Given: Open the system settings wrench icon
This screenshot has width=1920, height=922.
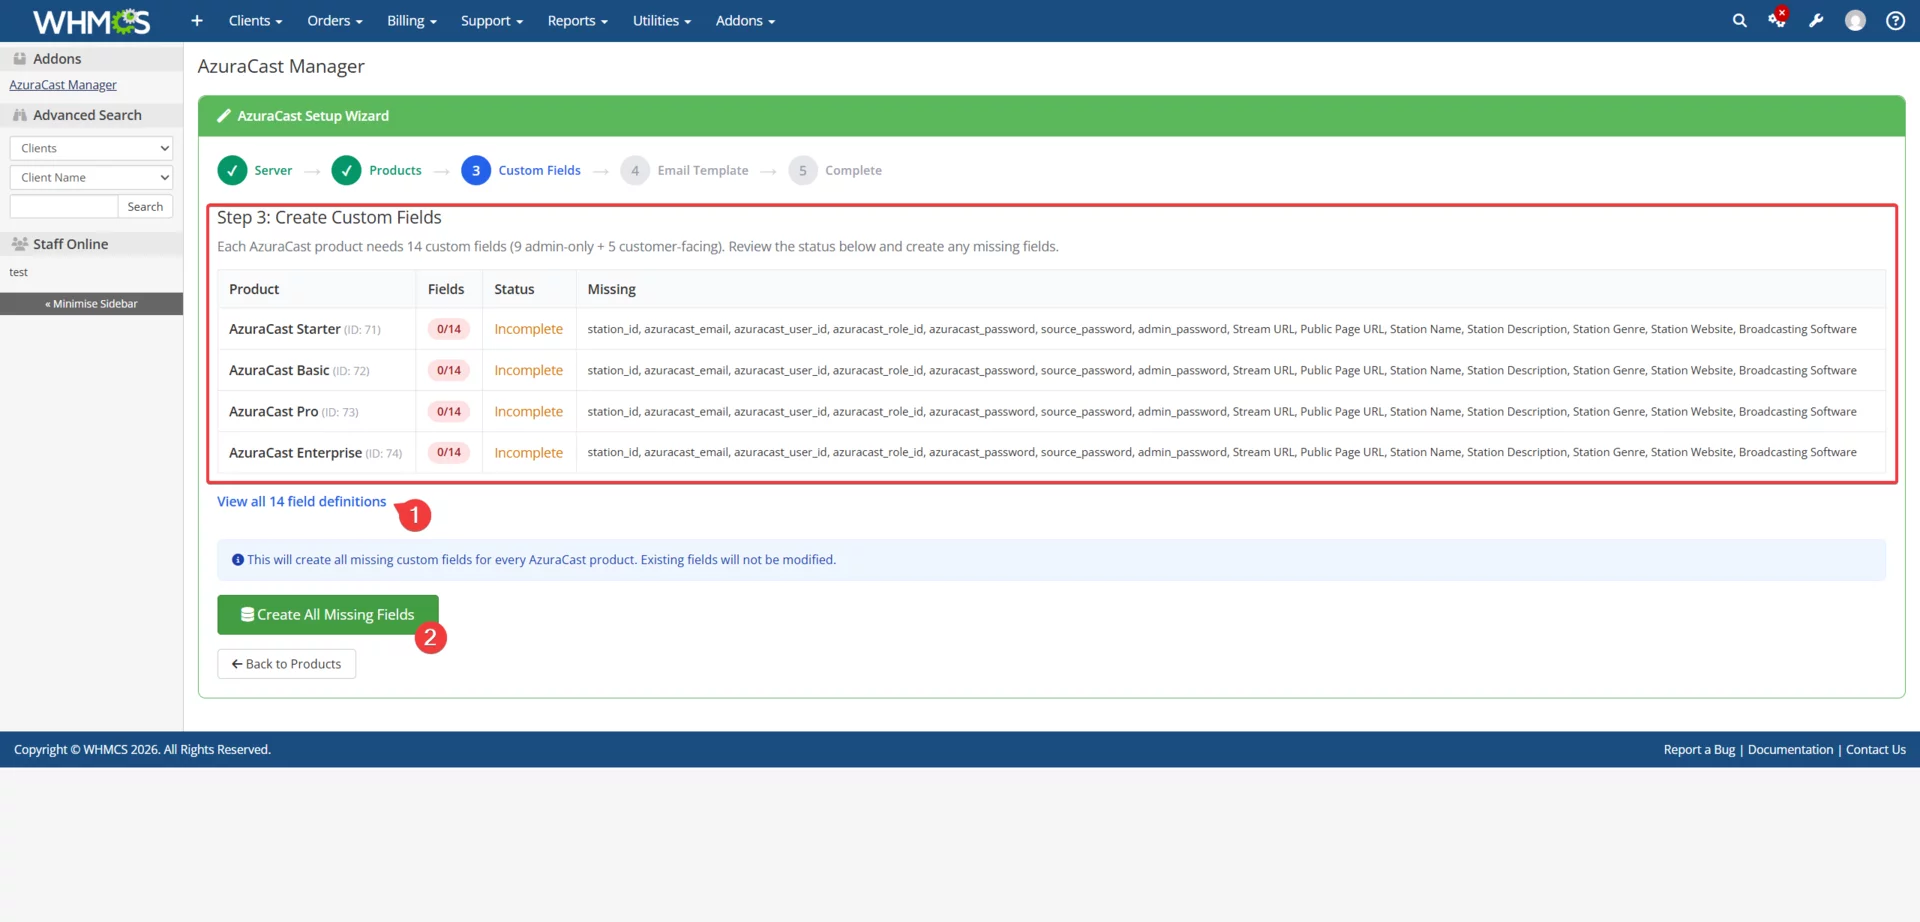Looking at the screenshot, I should pyautogui.click(x=1817, y=20).
